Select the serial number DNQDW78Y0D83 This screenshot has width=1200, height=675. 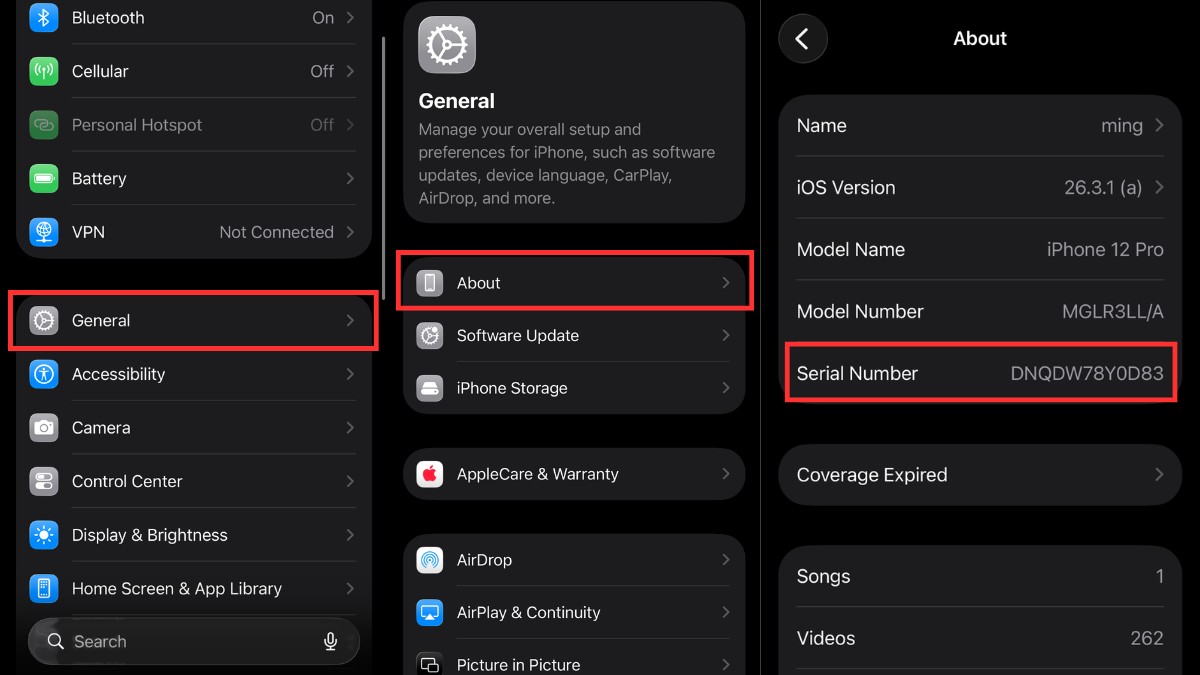[1087, 373]
